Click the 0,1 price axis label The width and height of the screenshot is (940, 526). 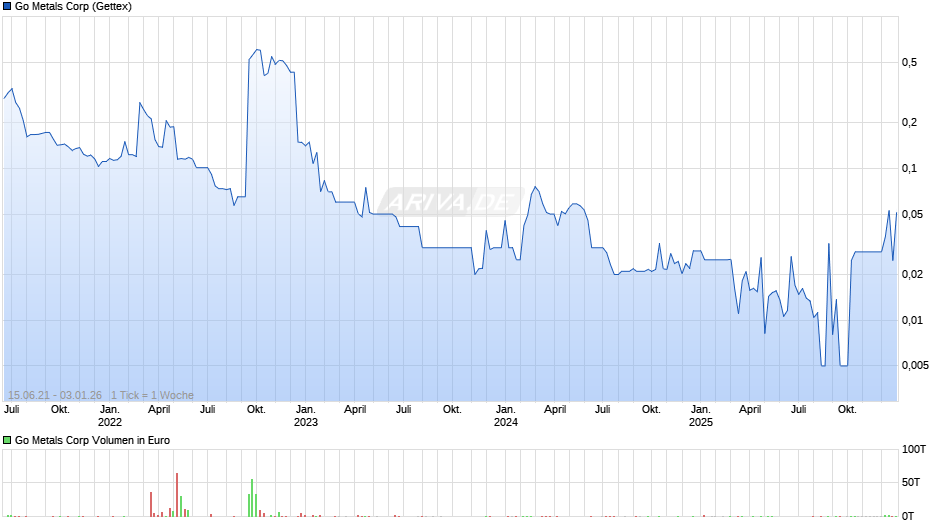[x=909, y=169]
